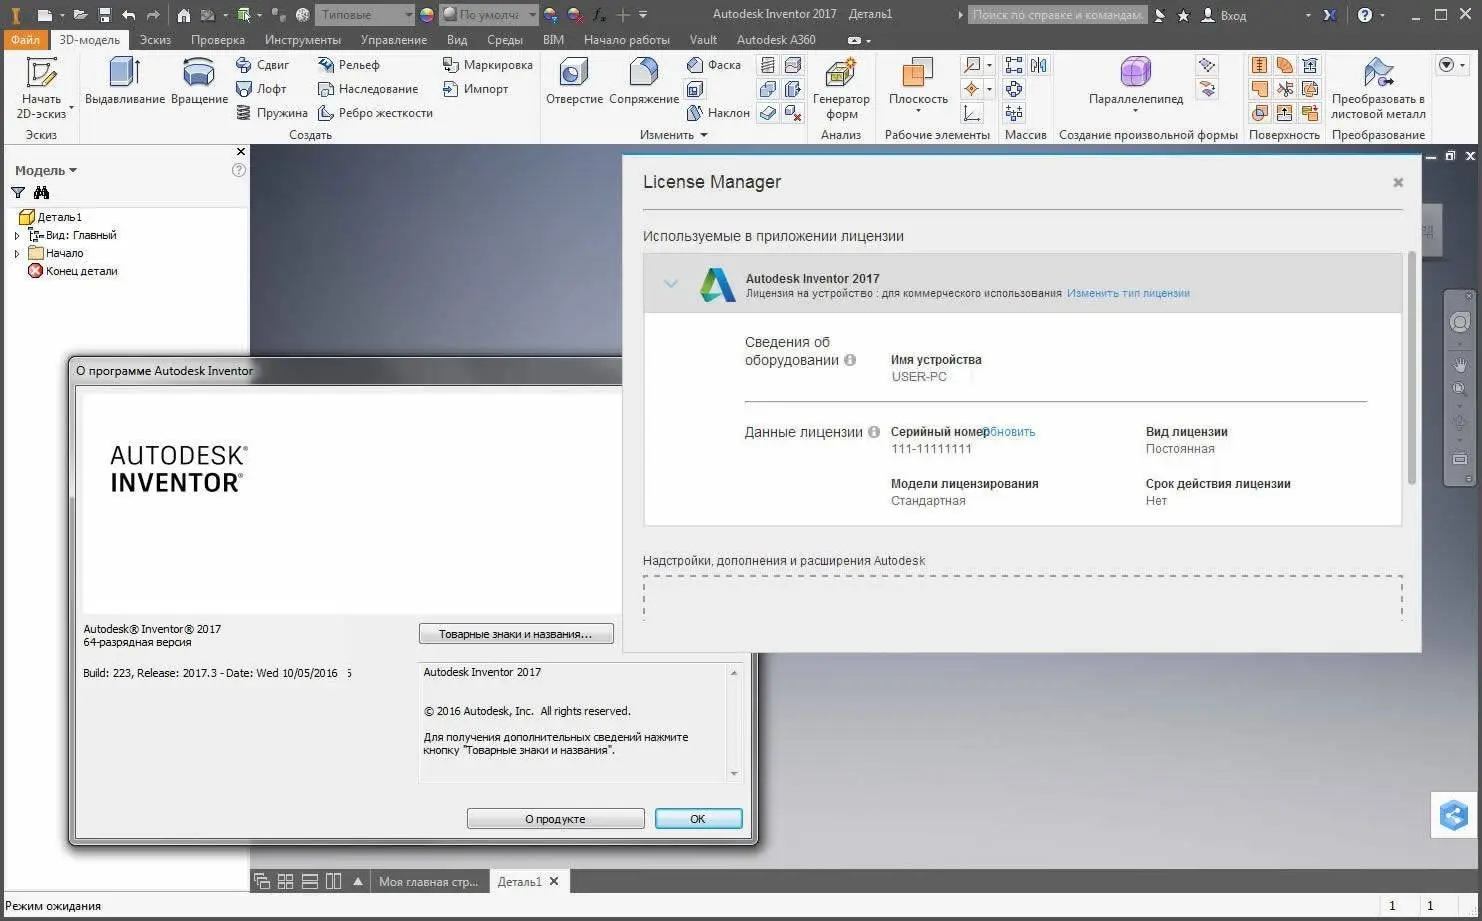This screenshot has height=921, width=1482.
Task: Save the document with the diskette icon
Action: 104,15
